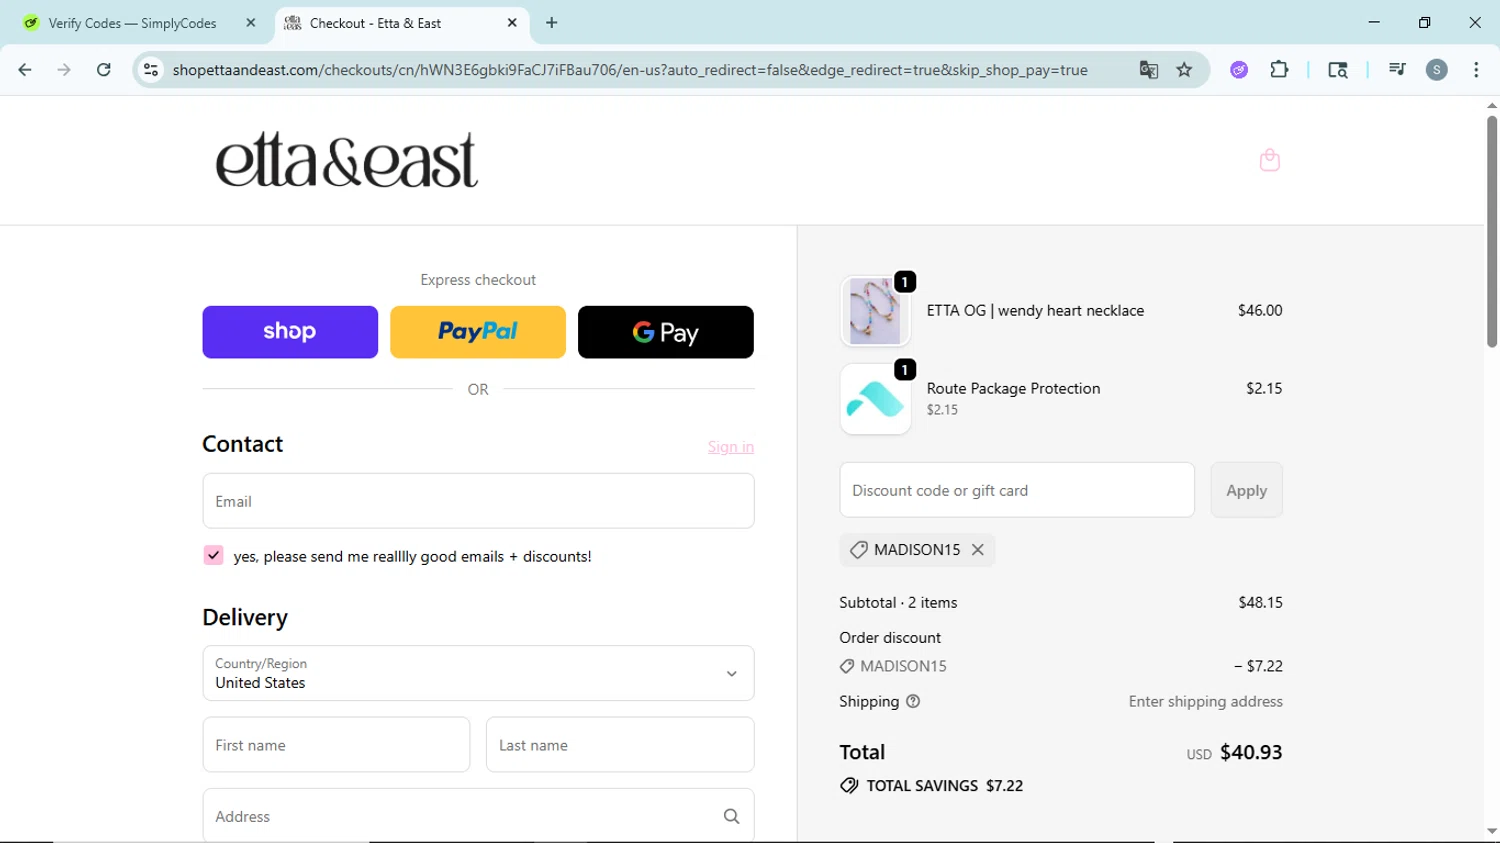Expand the Country/Region dropdown
1500x843 pixels.
[478, 673]
